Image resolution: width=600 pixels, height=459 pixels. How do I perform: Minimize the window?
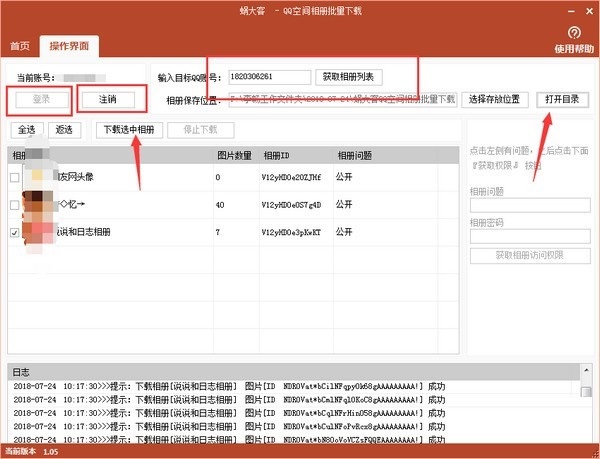point(571,11)
